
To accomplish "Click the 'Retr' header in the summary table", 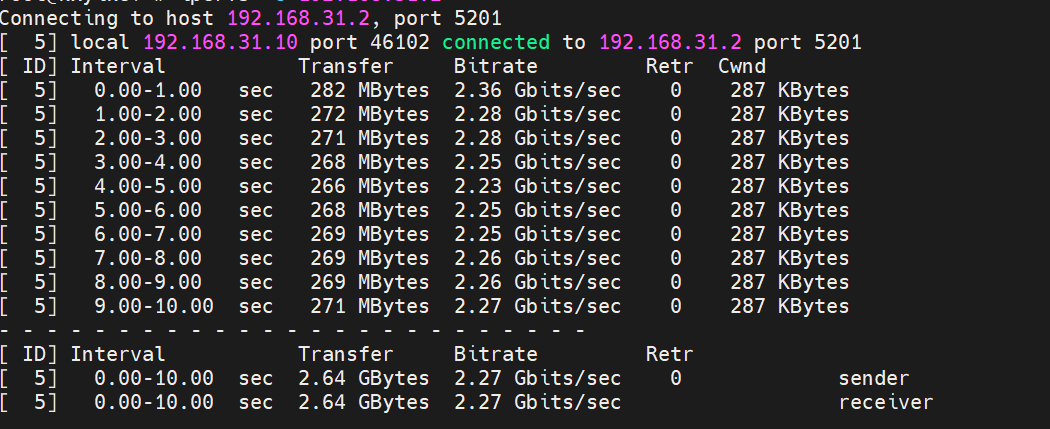I will [670, 355].
